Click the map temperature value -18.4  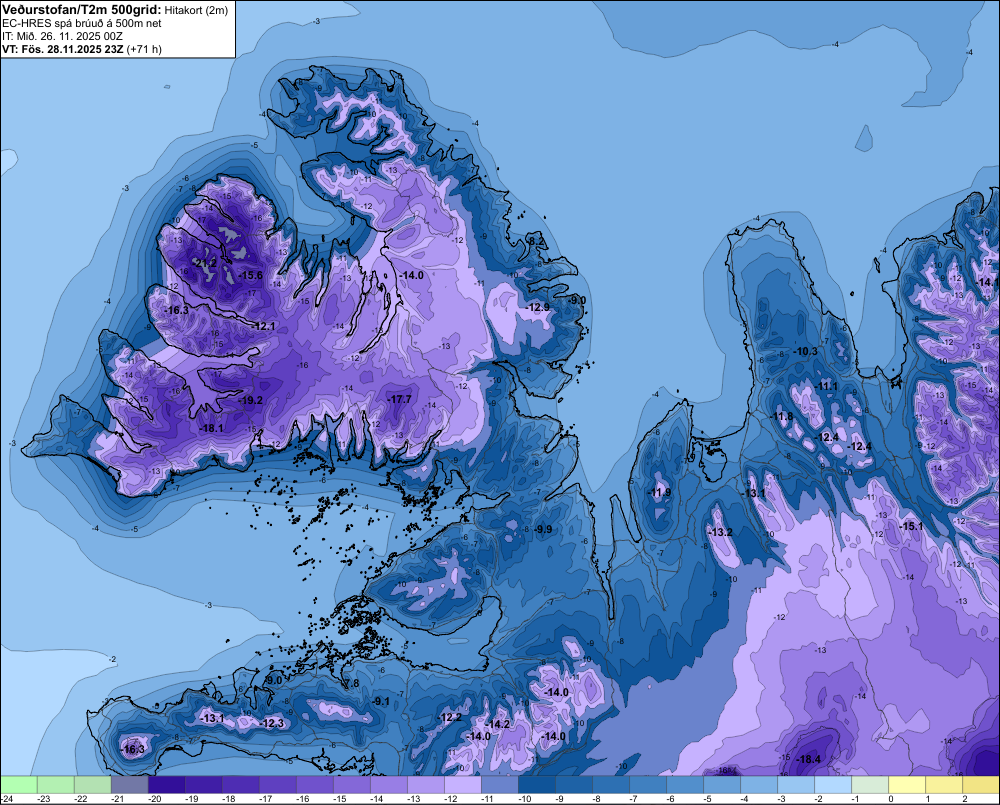coord(809,759)
